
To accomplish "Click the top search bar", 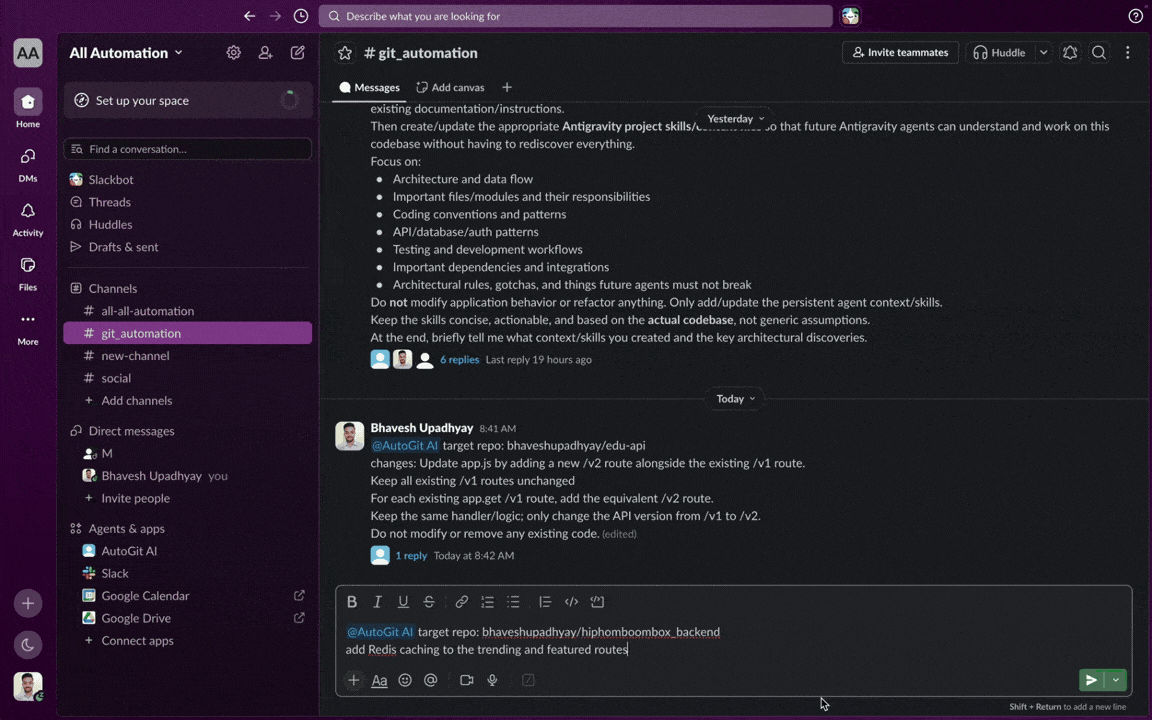I will tap(575, 16).
